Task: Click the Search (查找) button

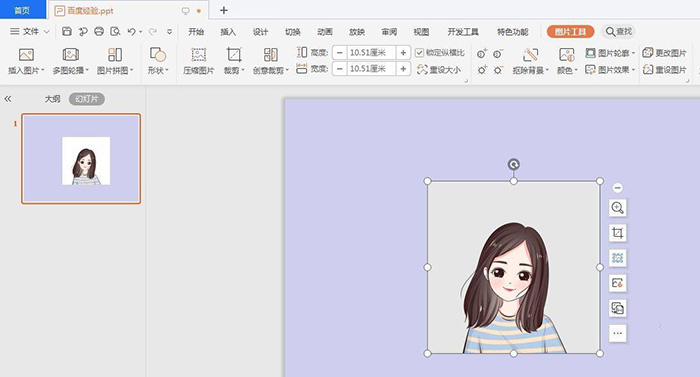Action: tap(618, 32)
